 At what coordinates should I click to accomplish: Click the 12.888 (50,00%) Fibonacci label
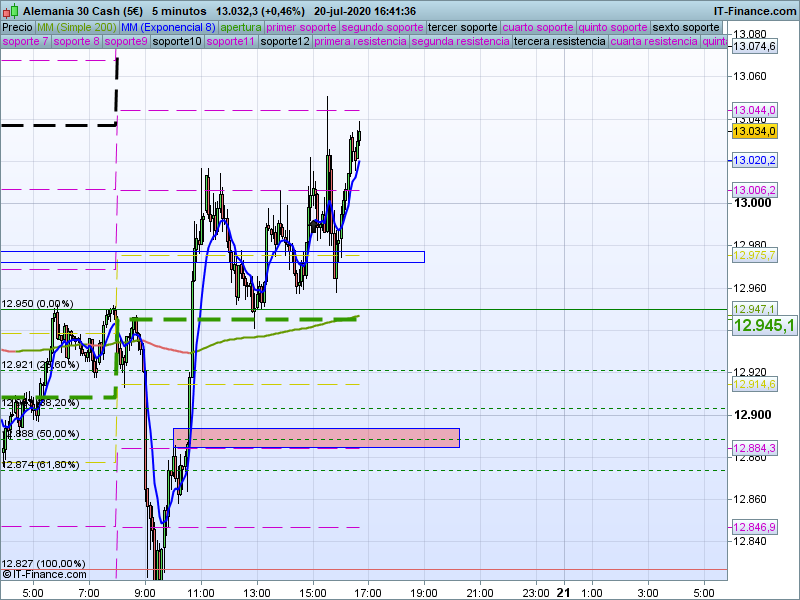(x=40, y=434)
